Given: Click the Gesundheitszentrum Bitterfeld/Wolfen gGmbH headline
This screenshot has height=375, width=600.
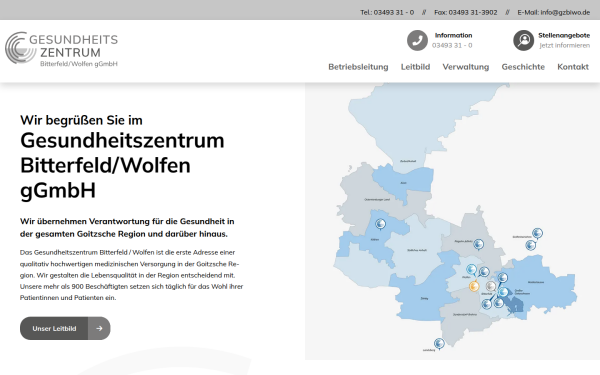Looking at the screenshot, I should [122, 165].
